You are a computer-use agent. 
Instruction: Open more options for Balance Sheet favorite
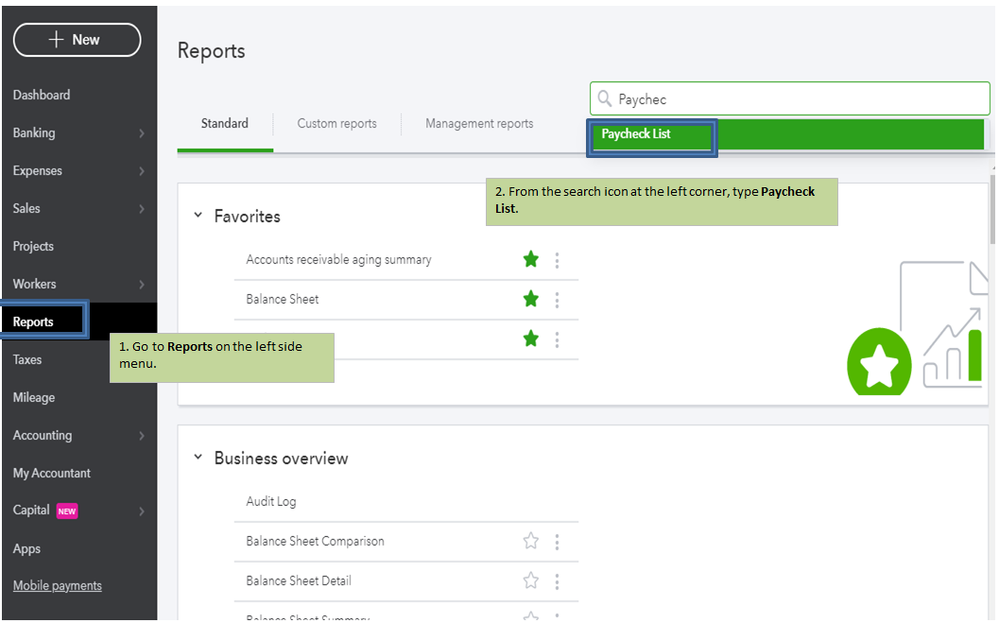(x=557, y=300)
